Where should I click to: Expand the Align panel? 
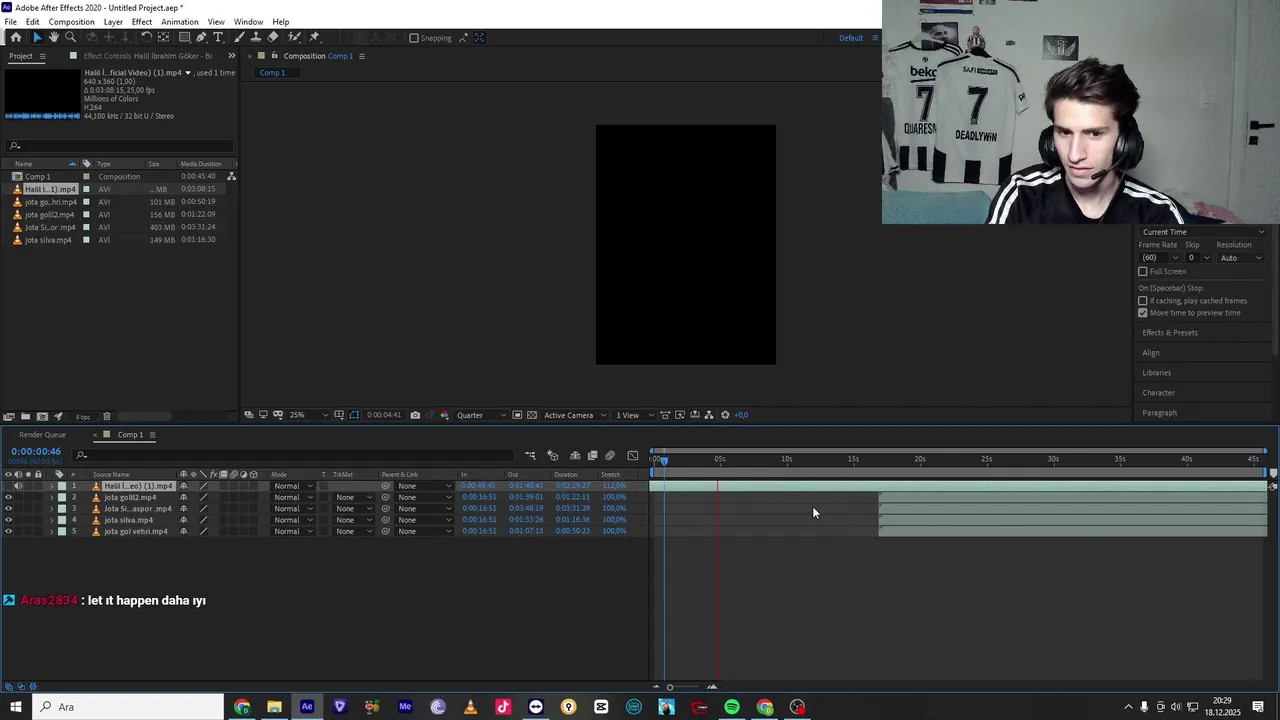pyautogui.click(x=1151, y=352)
